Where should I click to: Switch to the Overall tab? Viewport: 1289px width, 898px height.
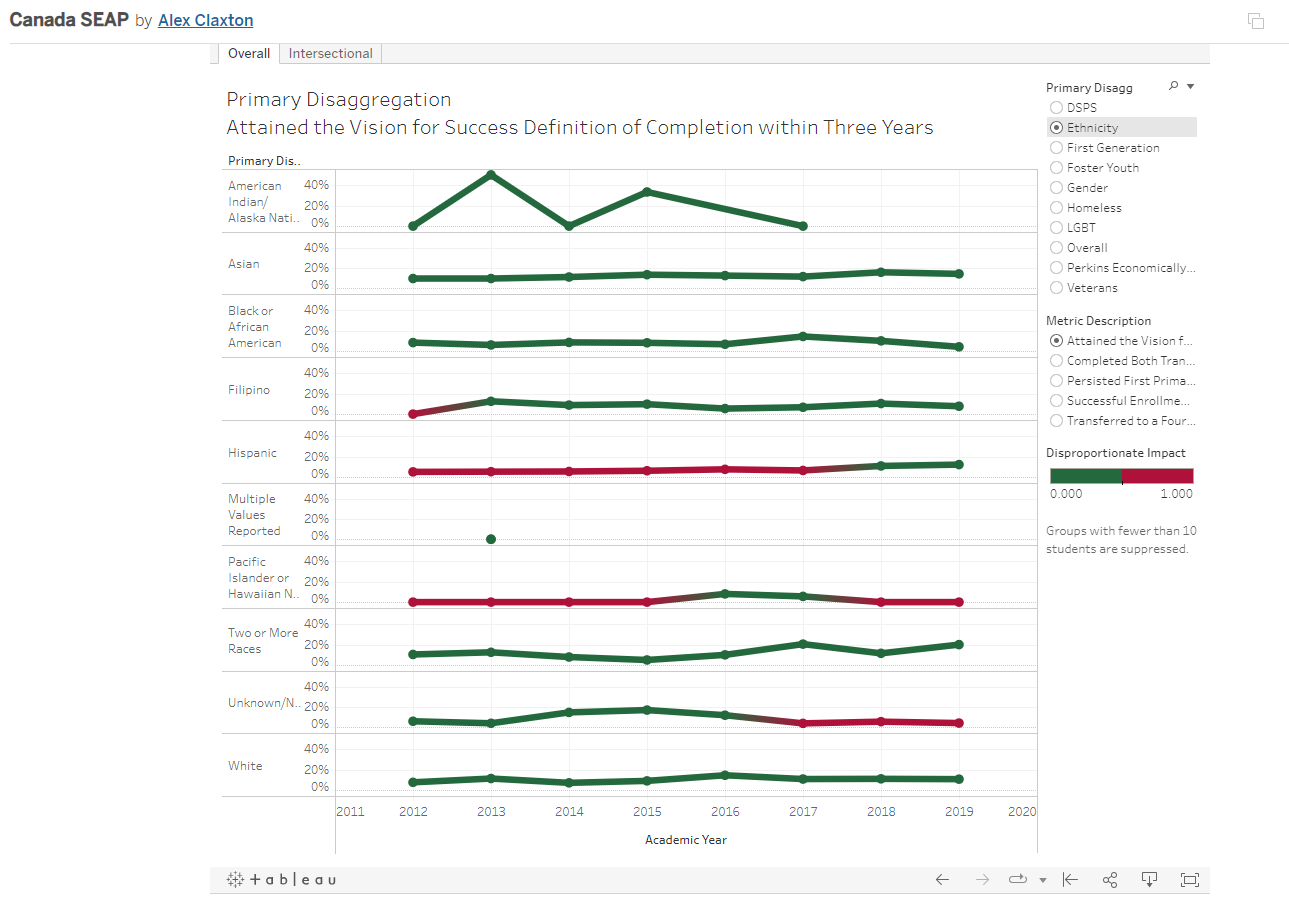click(x=249, y=53)
